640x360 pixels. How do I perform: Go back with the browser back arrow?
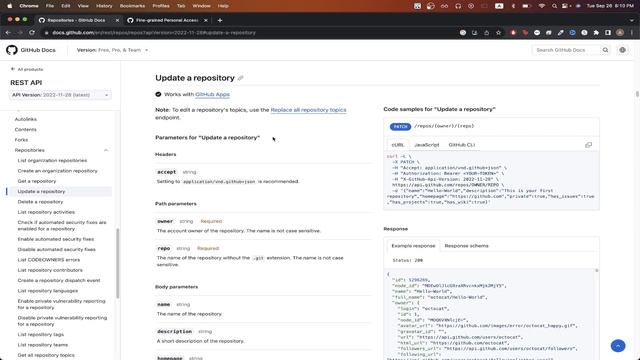[x=8, y=33]
